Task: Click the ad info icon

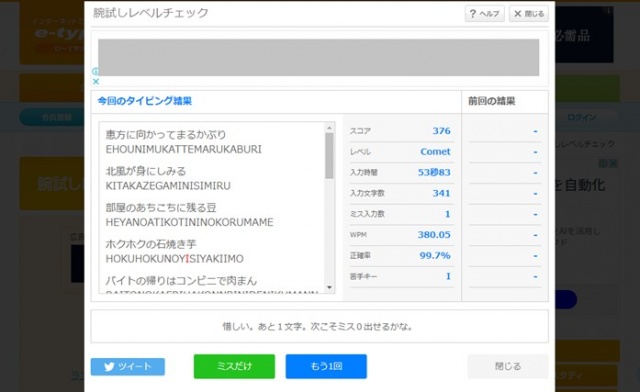Action: point(96,71)
